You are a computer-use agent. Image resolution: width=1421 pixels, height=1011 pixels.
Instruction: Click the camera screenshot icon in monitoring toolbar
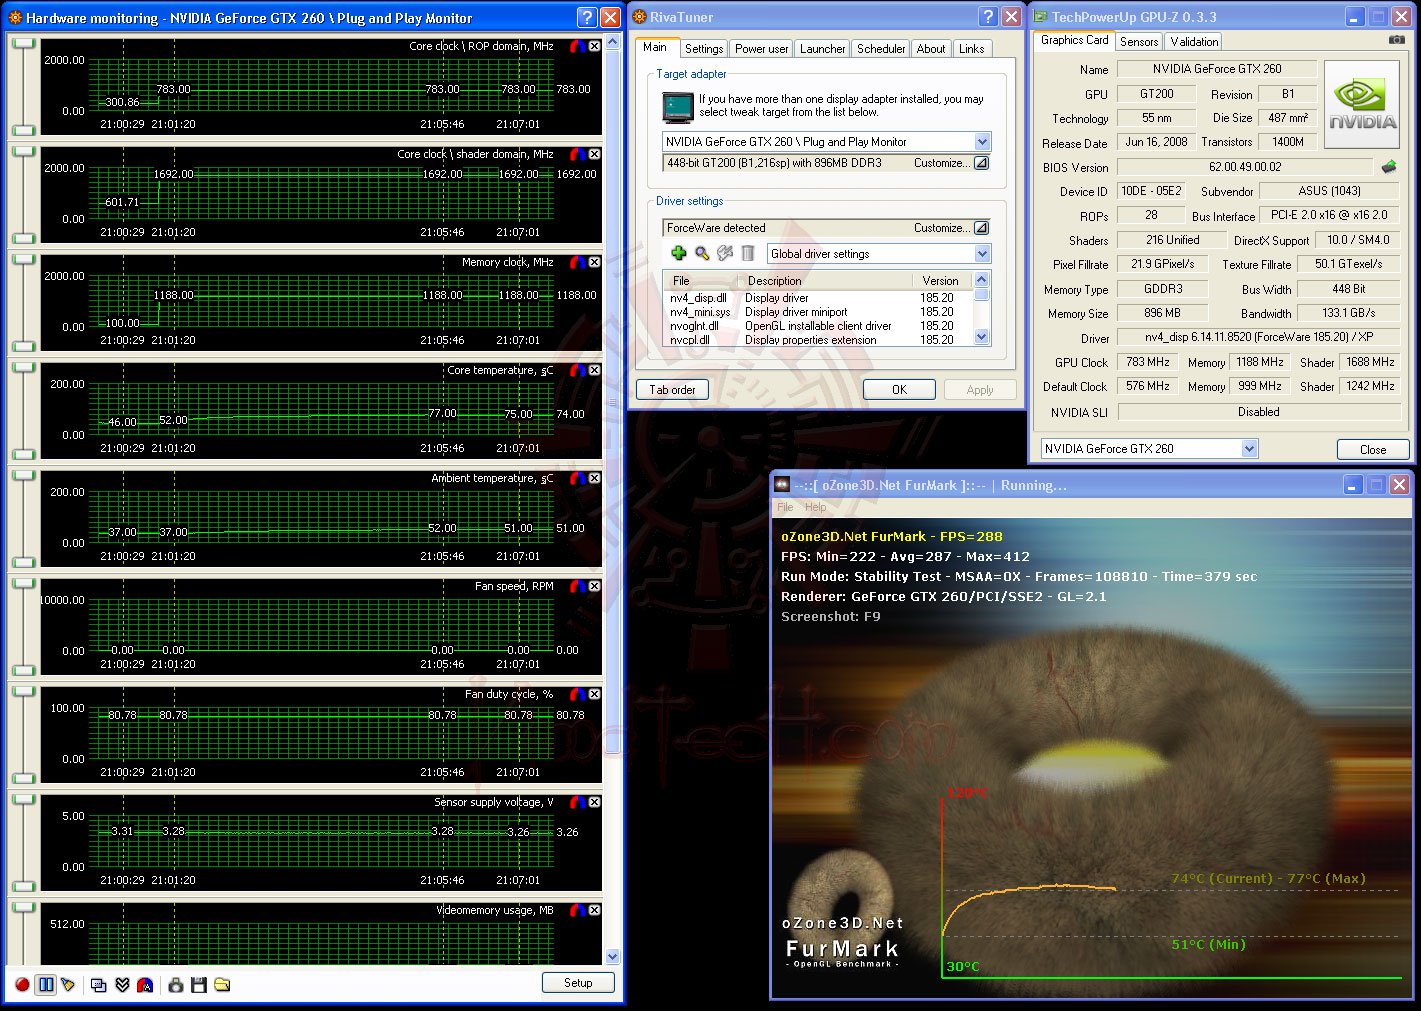coord(176,985)
